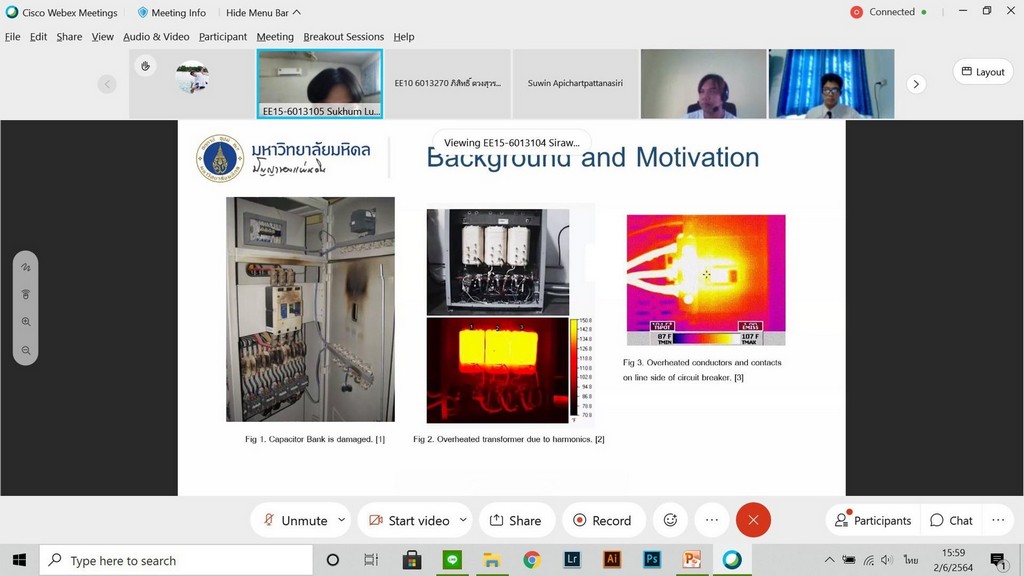The image size is (1024, 576).
Task: Expand video options arrow beside Start video
Action: click(463, 520)
